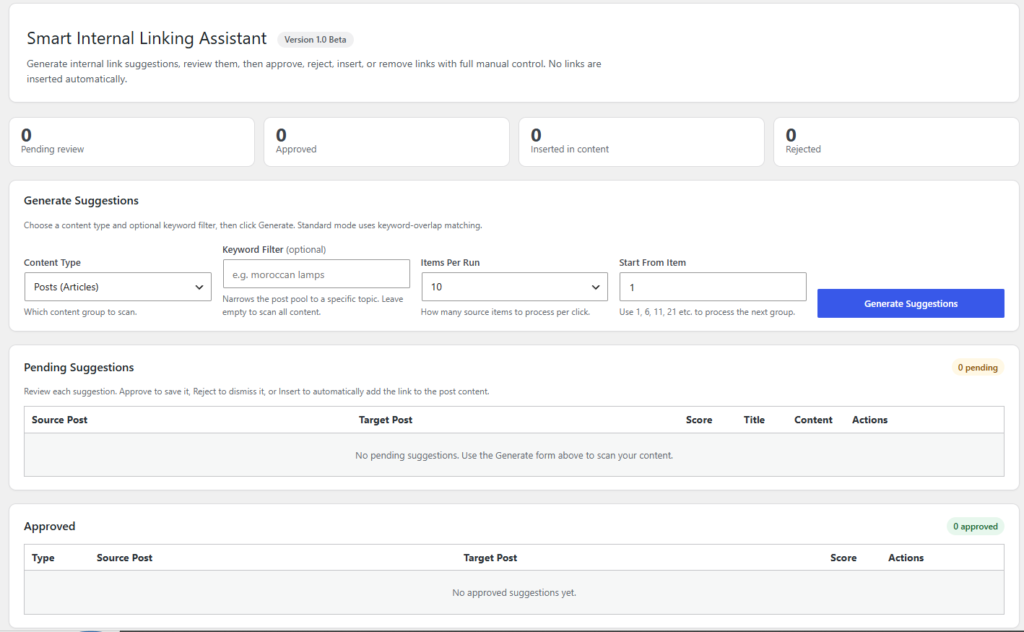Click the 0 pending badge
The width and height of the screenshot is (1024, 632).
[978, 368]
